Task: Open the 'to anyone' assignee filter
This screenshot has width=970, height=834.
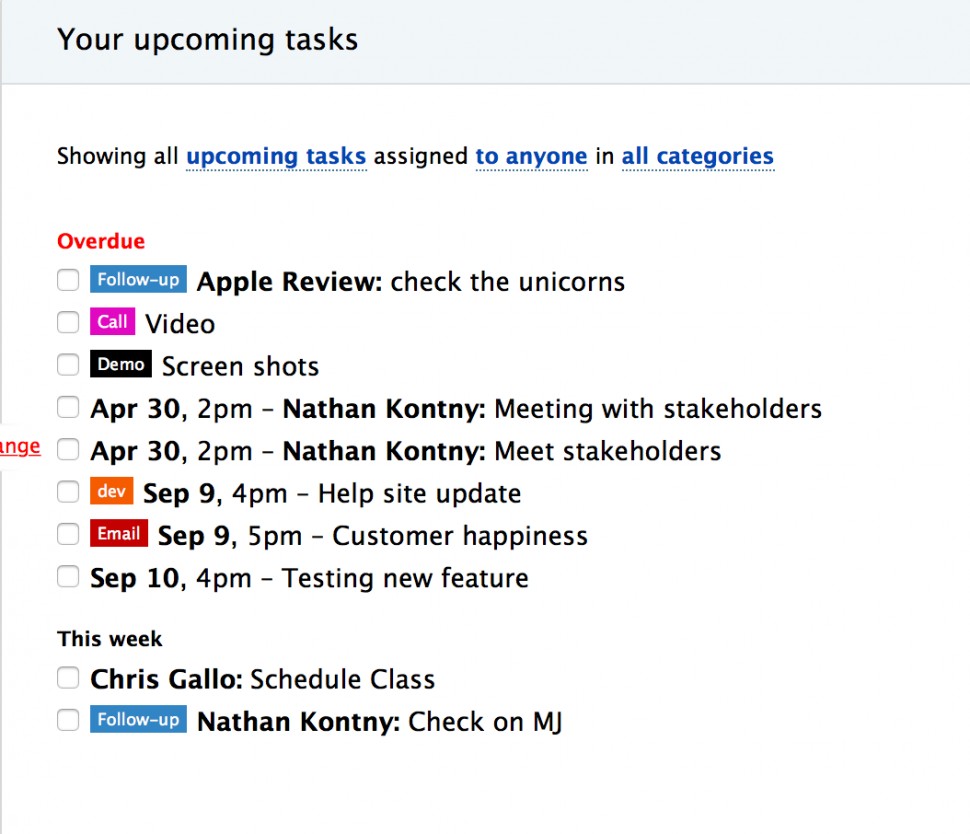Action: tap(531, 157)
